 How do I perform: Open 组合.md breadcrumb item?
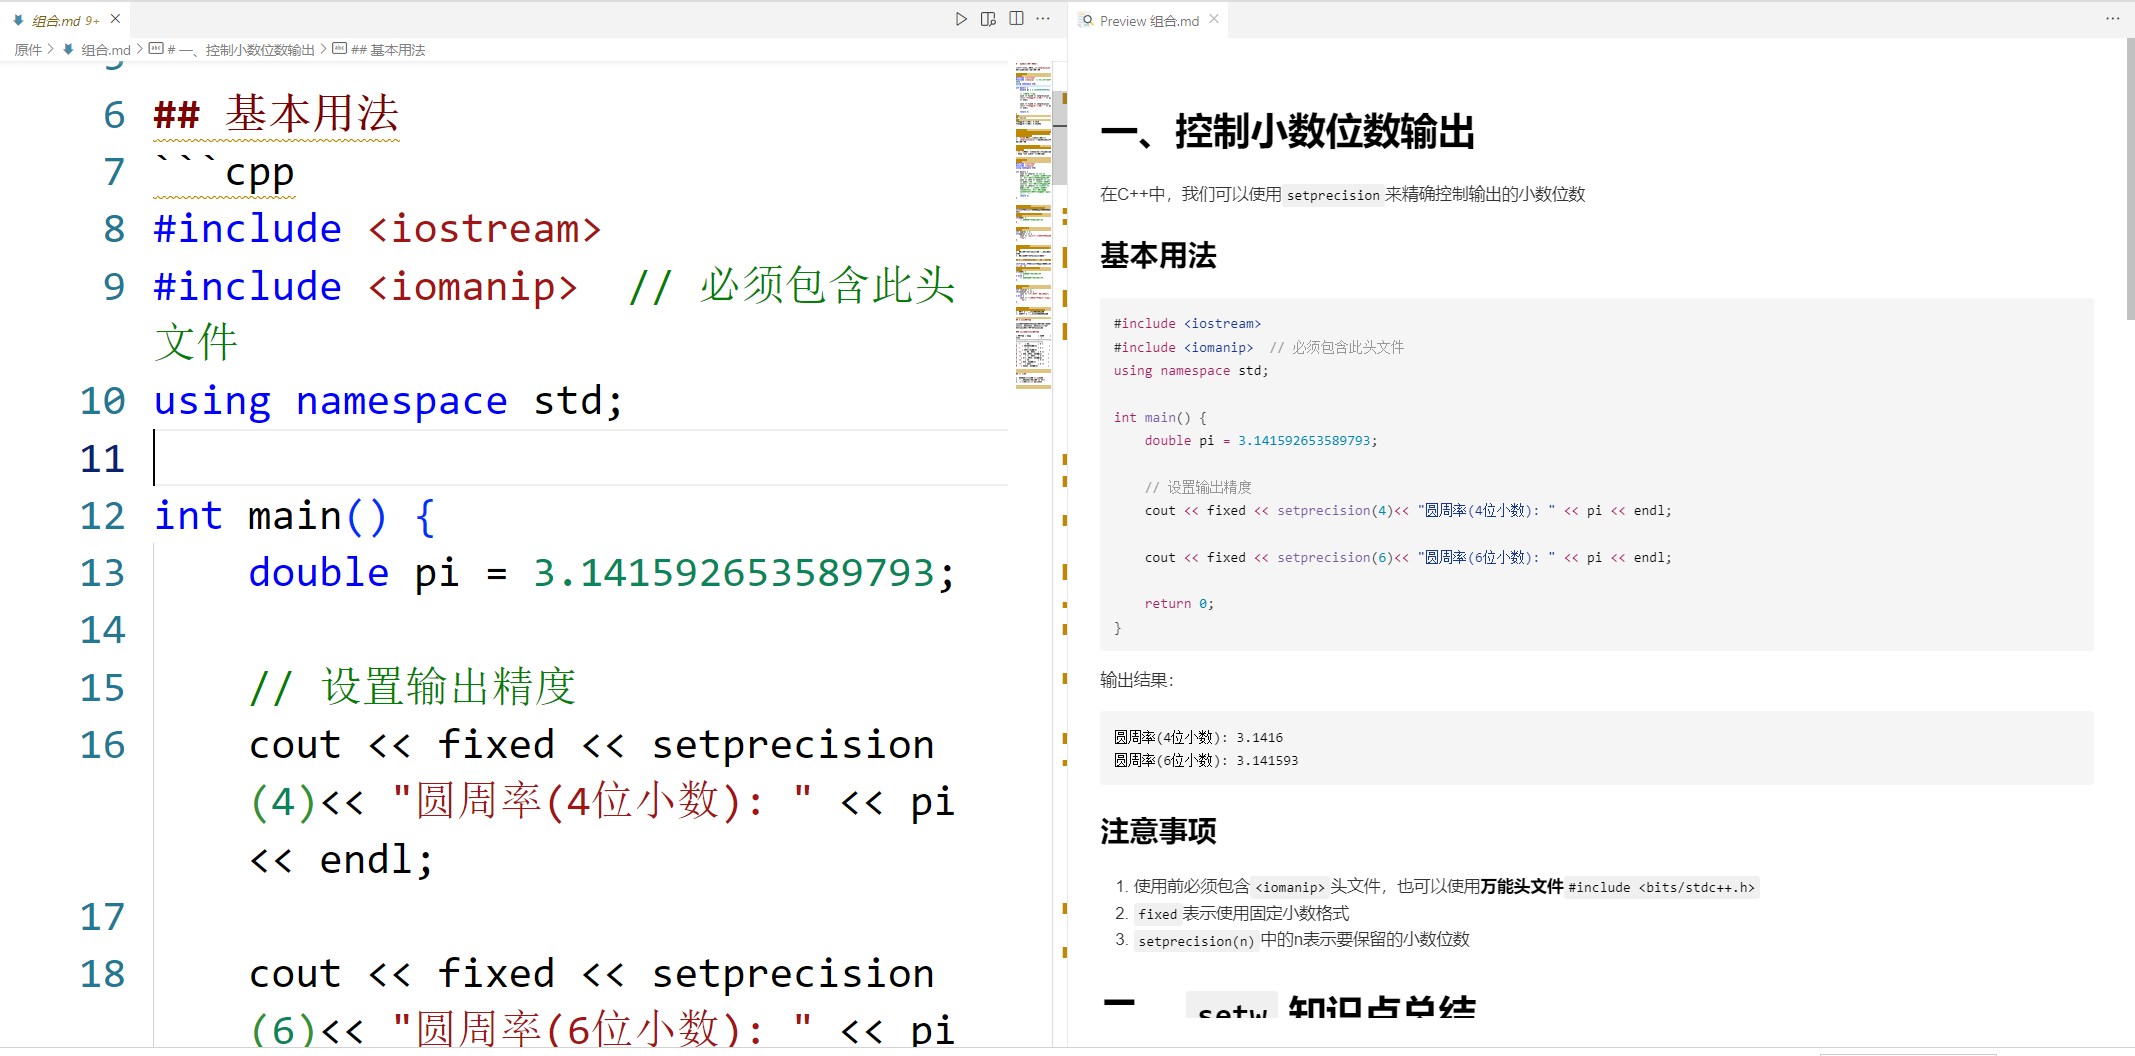[105, 50]
